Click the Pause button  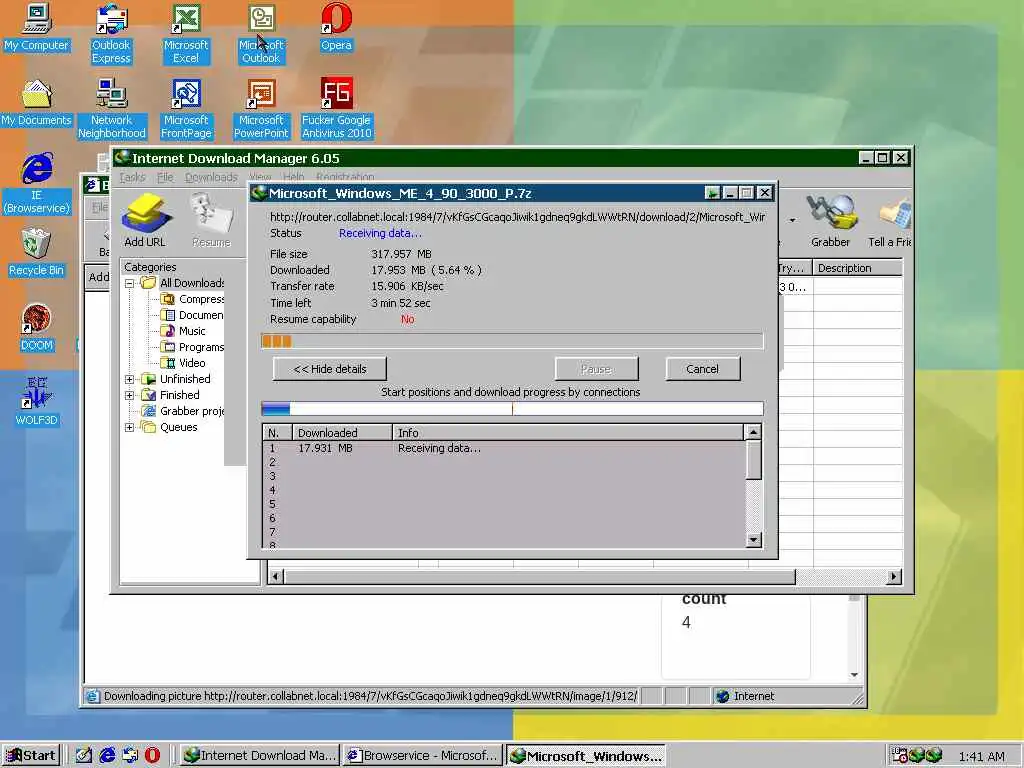(596, 369)
